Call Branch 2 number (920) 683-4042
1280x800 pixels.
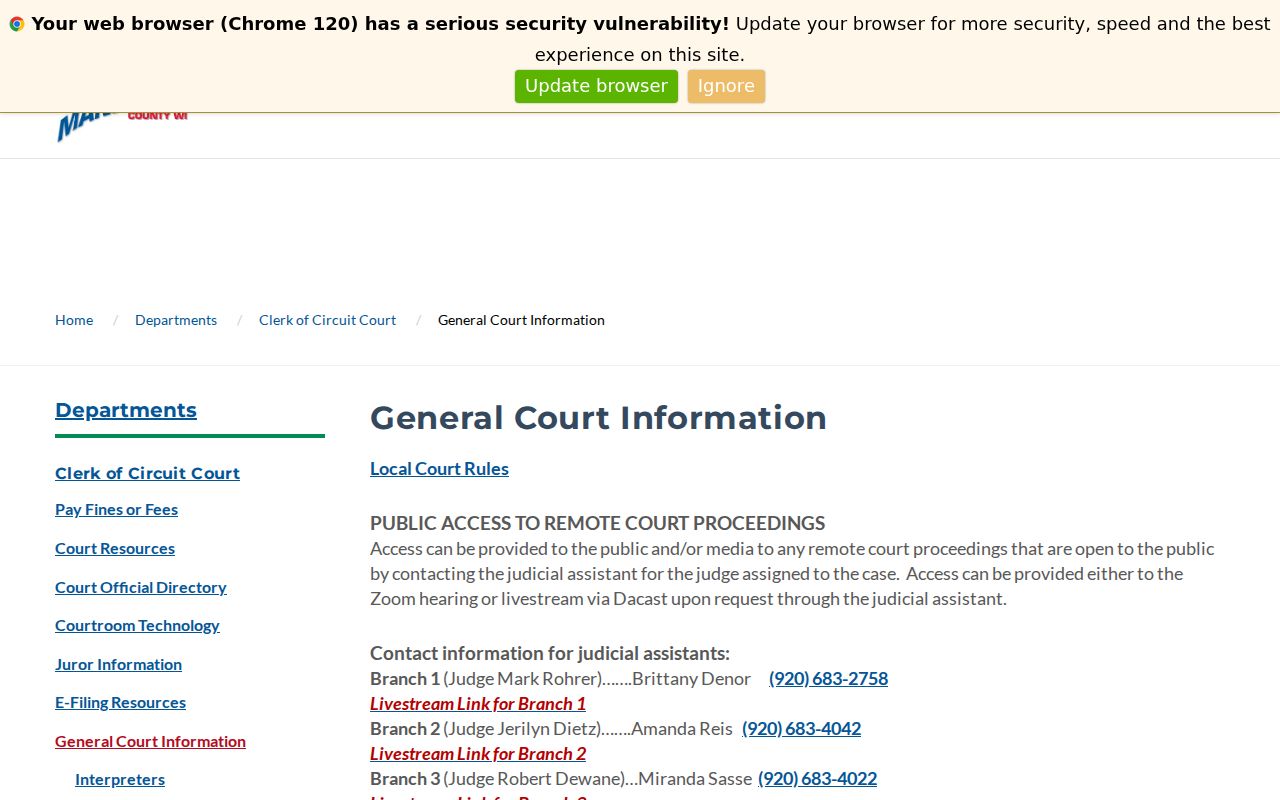[x=801, y=729]
